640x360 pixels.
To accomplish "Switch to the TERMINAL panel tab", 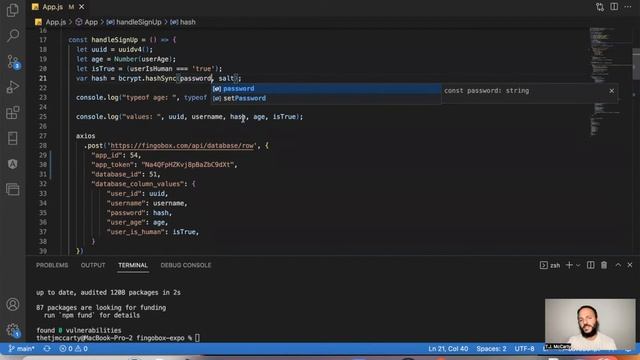I will [x=133, y=265].
